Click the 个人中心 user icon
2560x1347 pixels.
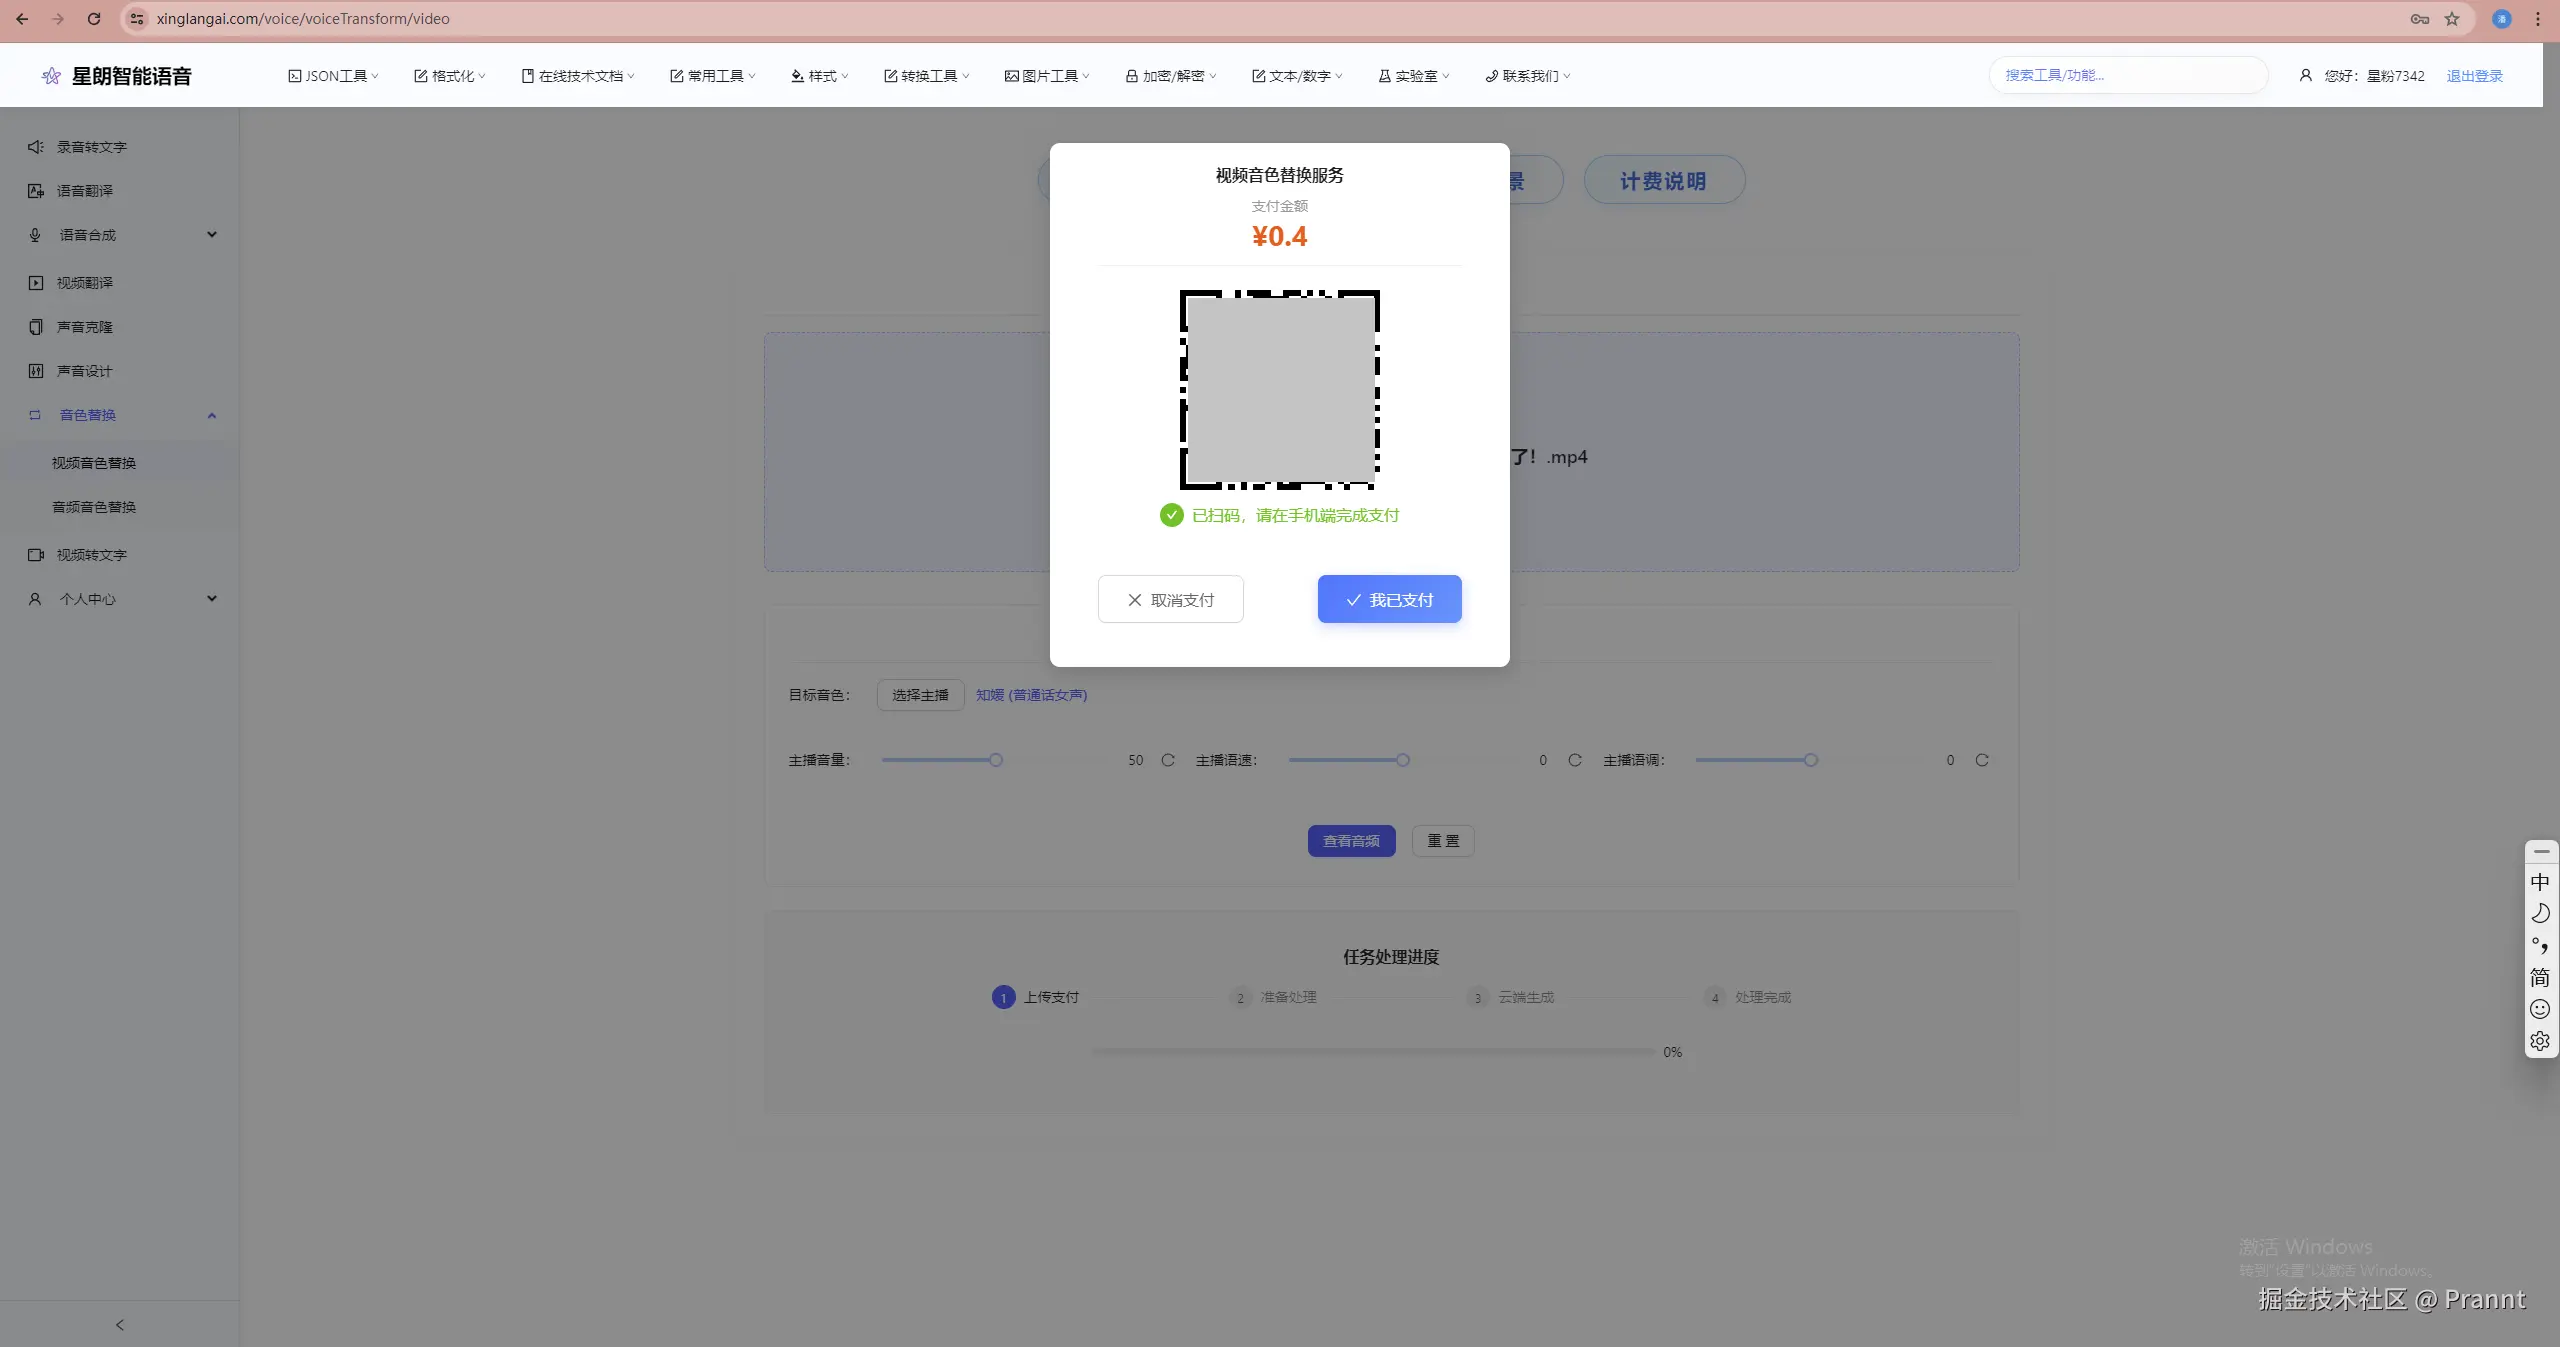tap(36, 599)
